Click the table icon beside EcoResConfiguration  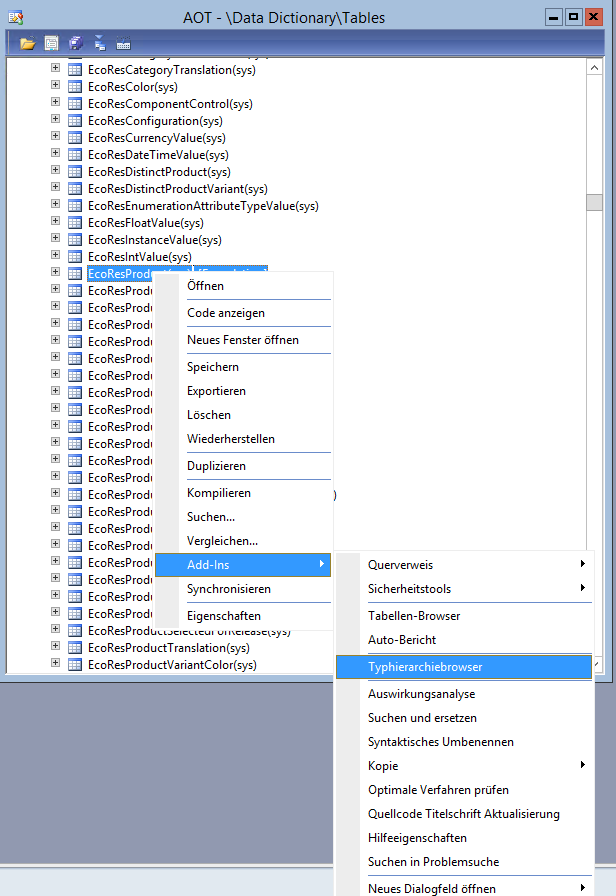[x=75, y=121]
